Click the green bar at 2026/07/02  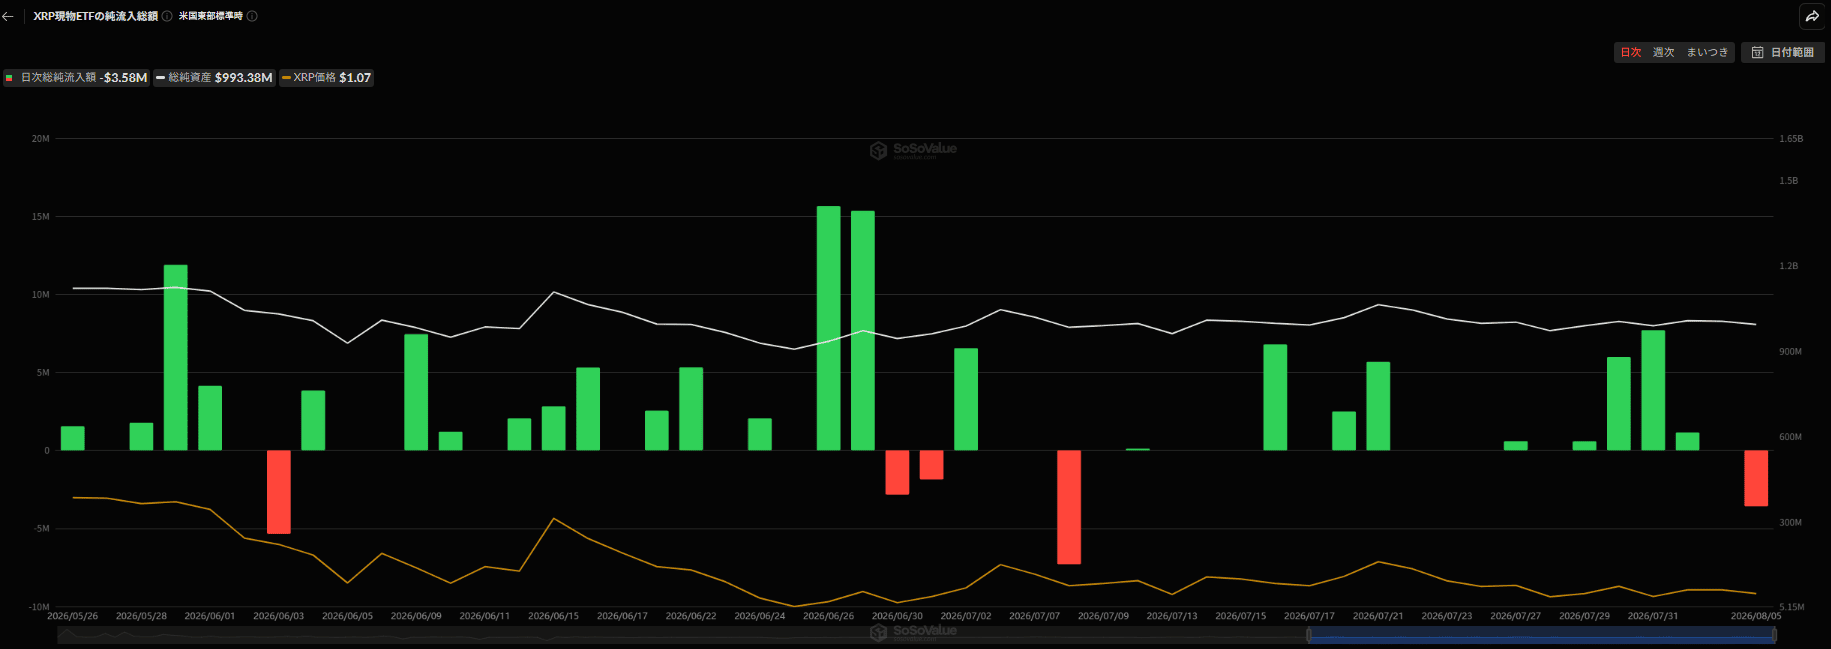pos(966,399)
